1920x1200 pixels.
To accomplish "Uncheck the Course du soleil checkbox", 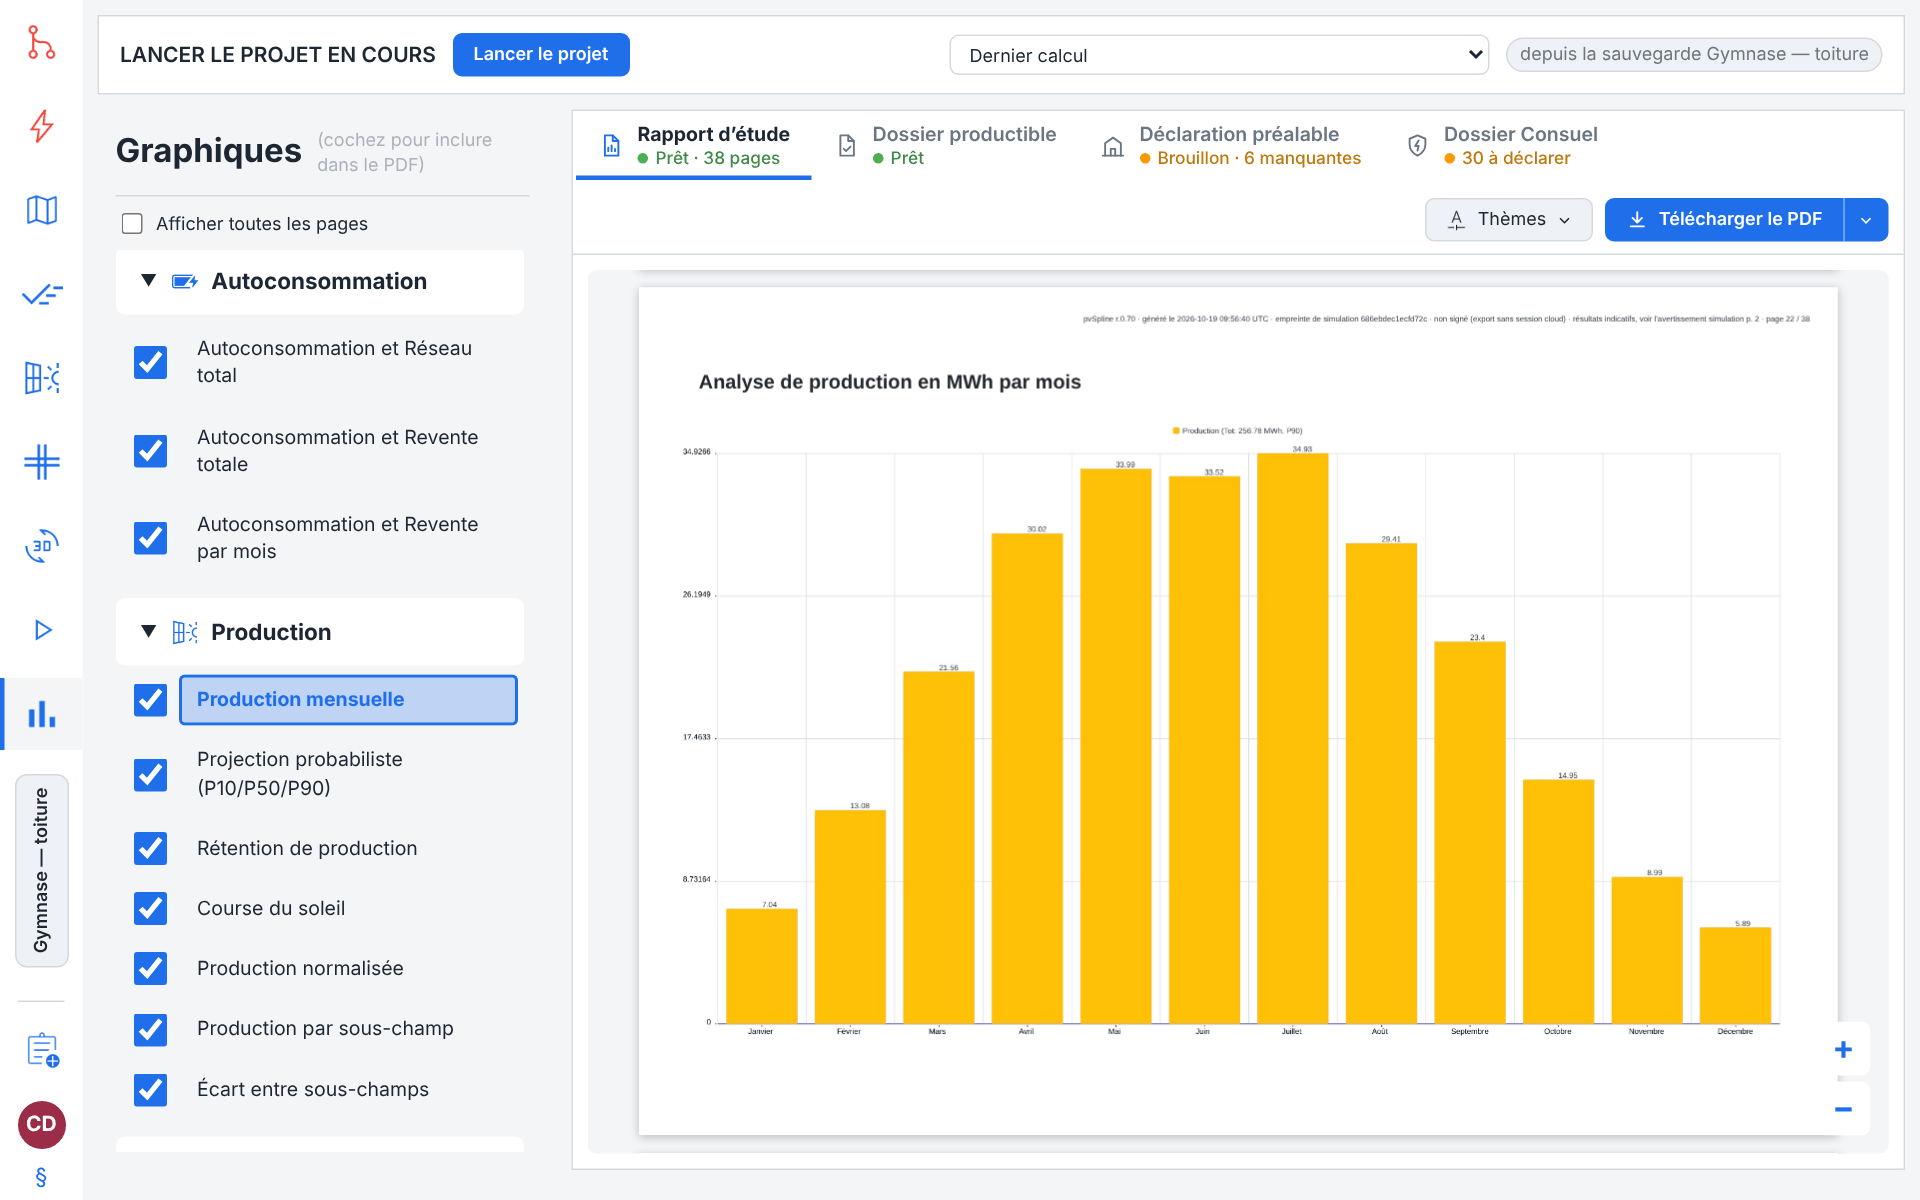I will (x=151, y=908).
